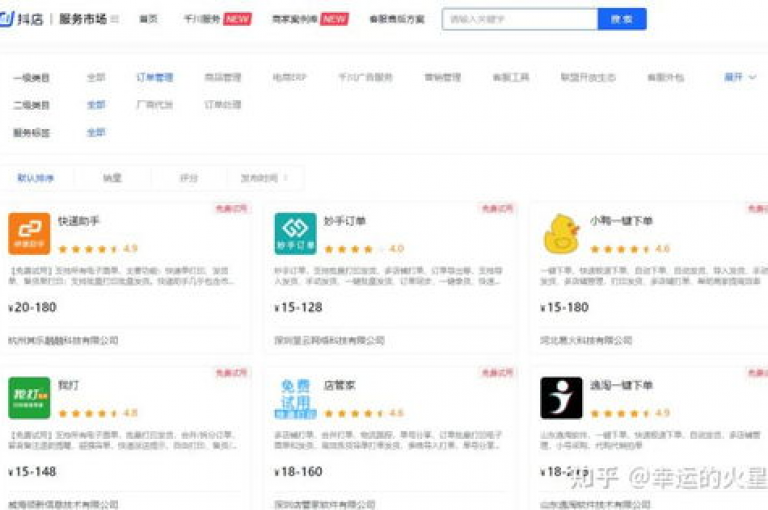Click the company name below ¥15-128
The width and height of the screenshot is (768, 510).
(329, 340)
